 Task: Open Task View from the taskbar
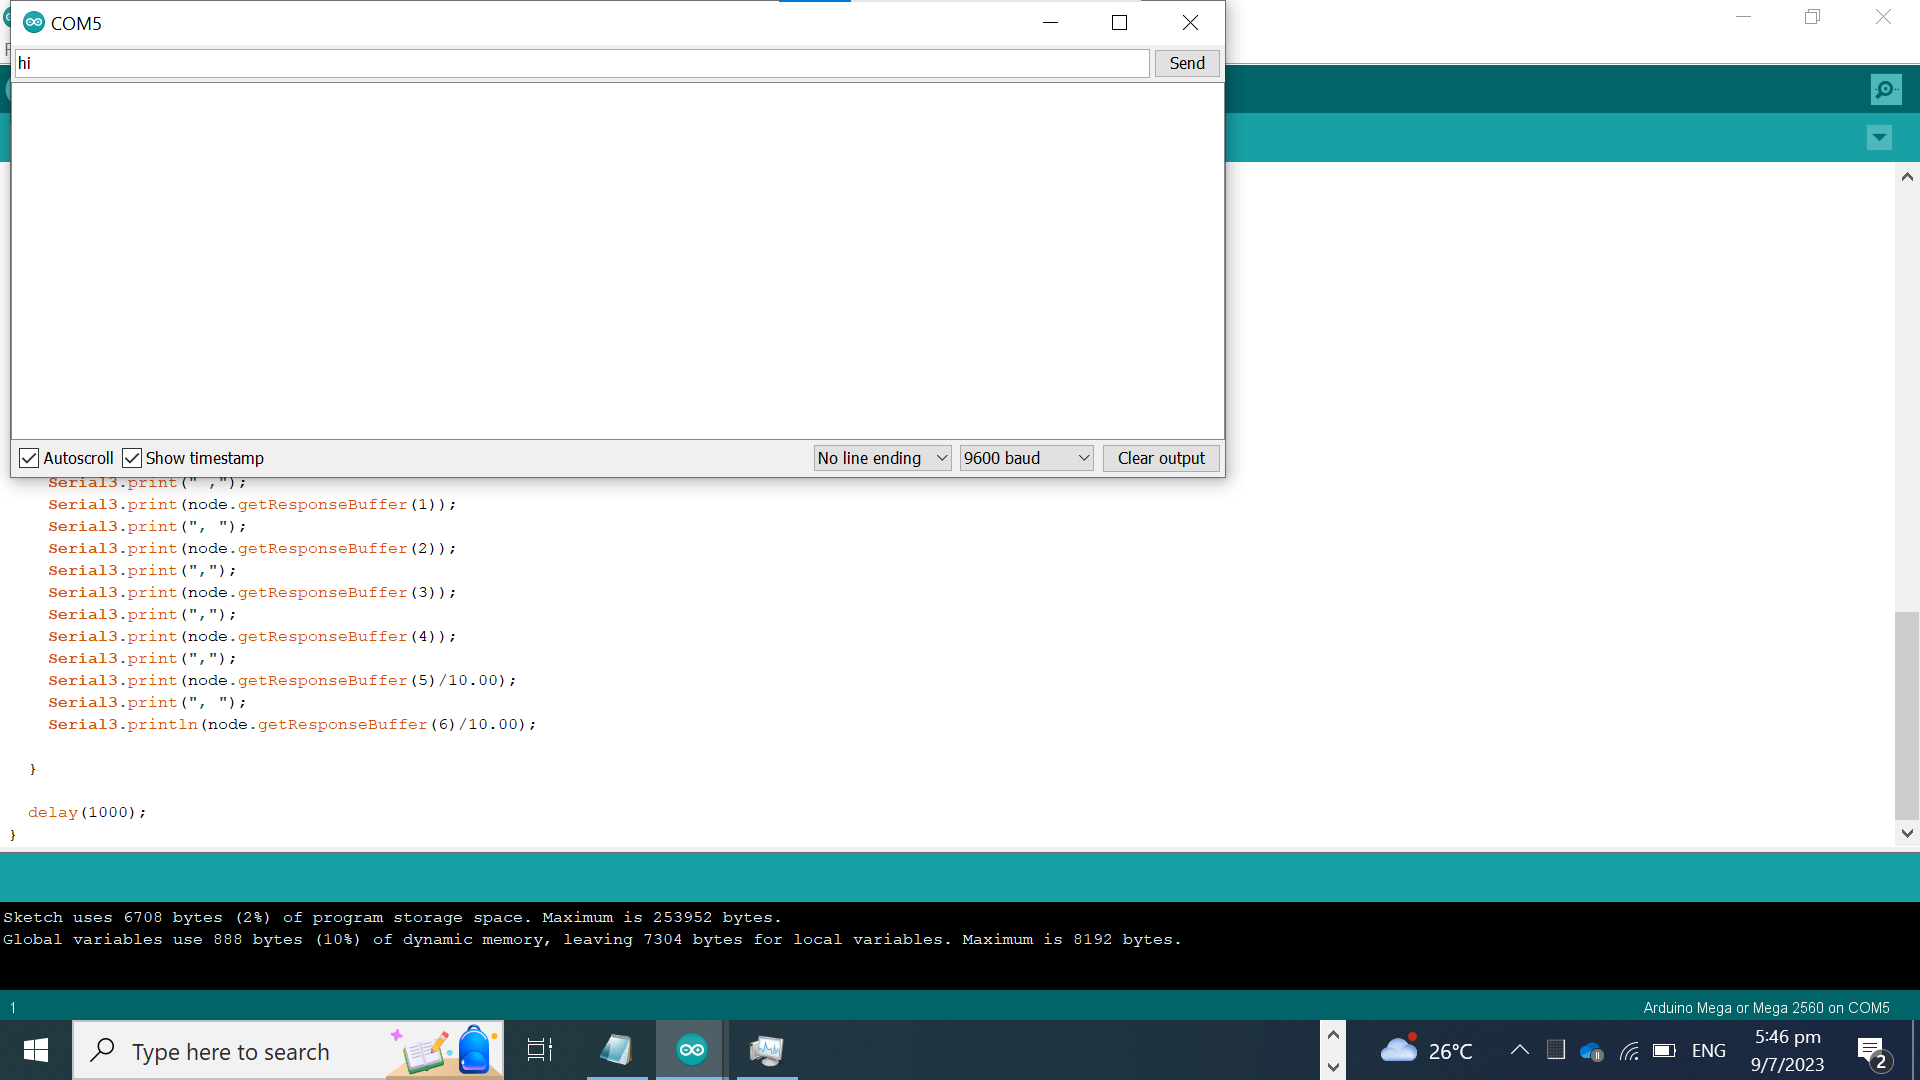click(x=539, y=1050)
